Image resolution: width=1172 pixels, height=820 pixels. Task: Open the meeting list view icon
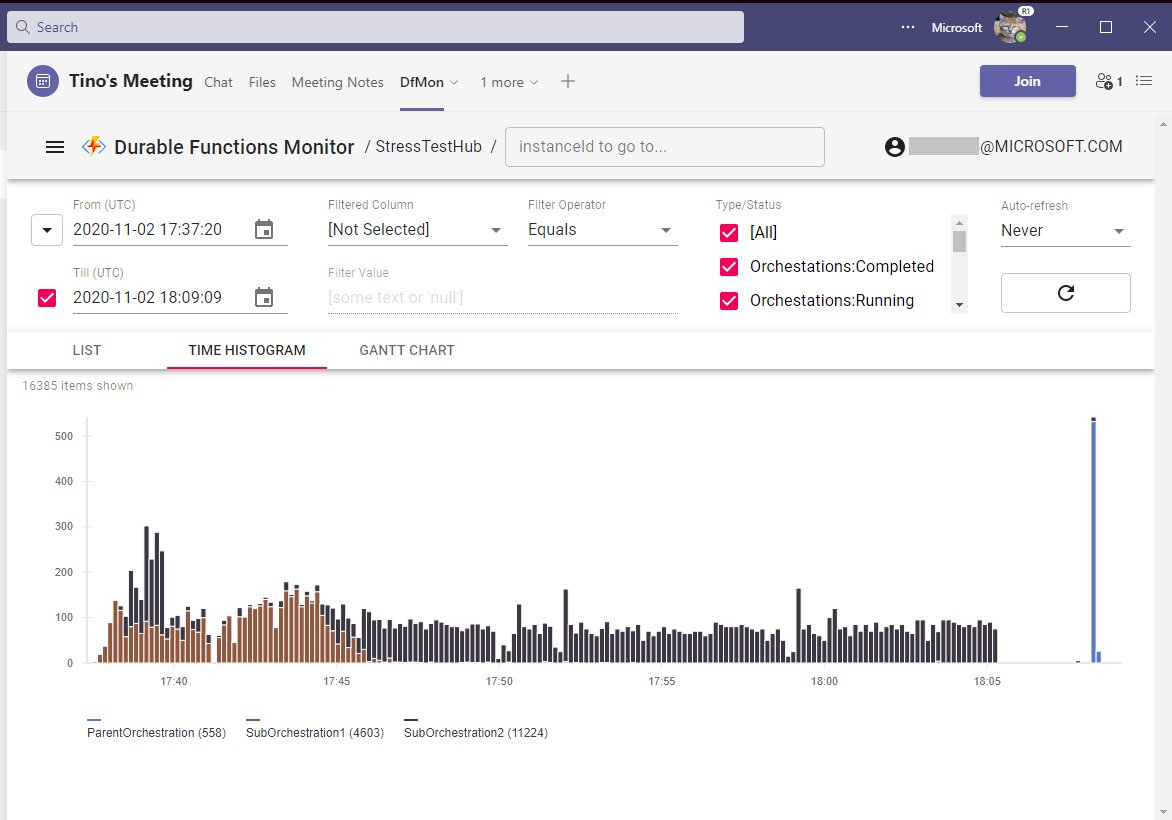tap(1144, 81)
